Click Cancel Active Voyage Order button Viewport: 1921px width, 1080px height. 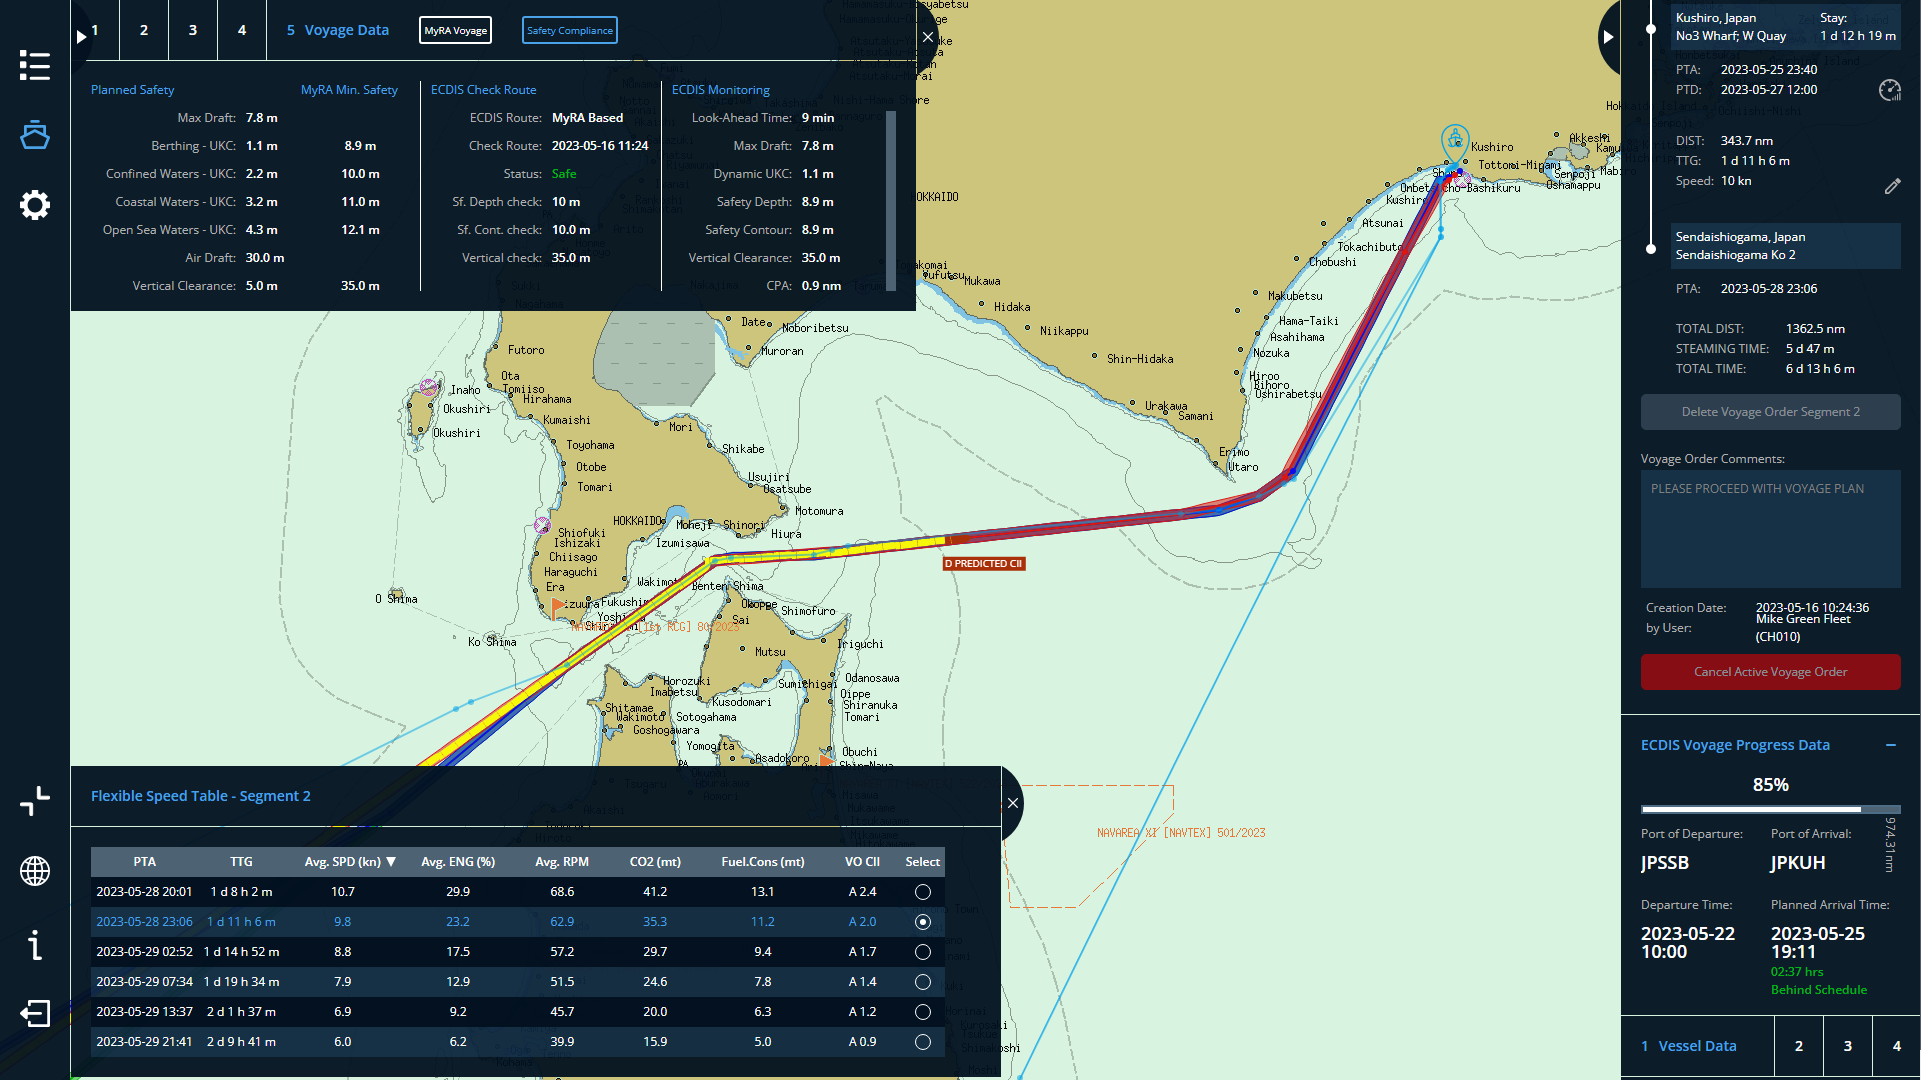[1770, 672]
